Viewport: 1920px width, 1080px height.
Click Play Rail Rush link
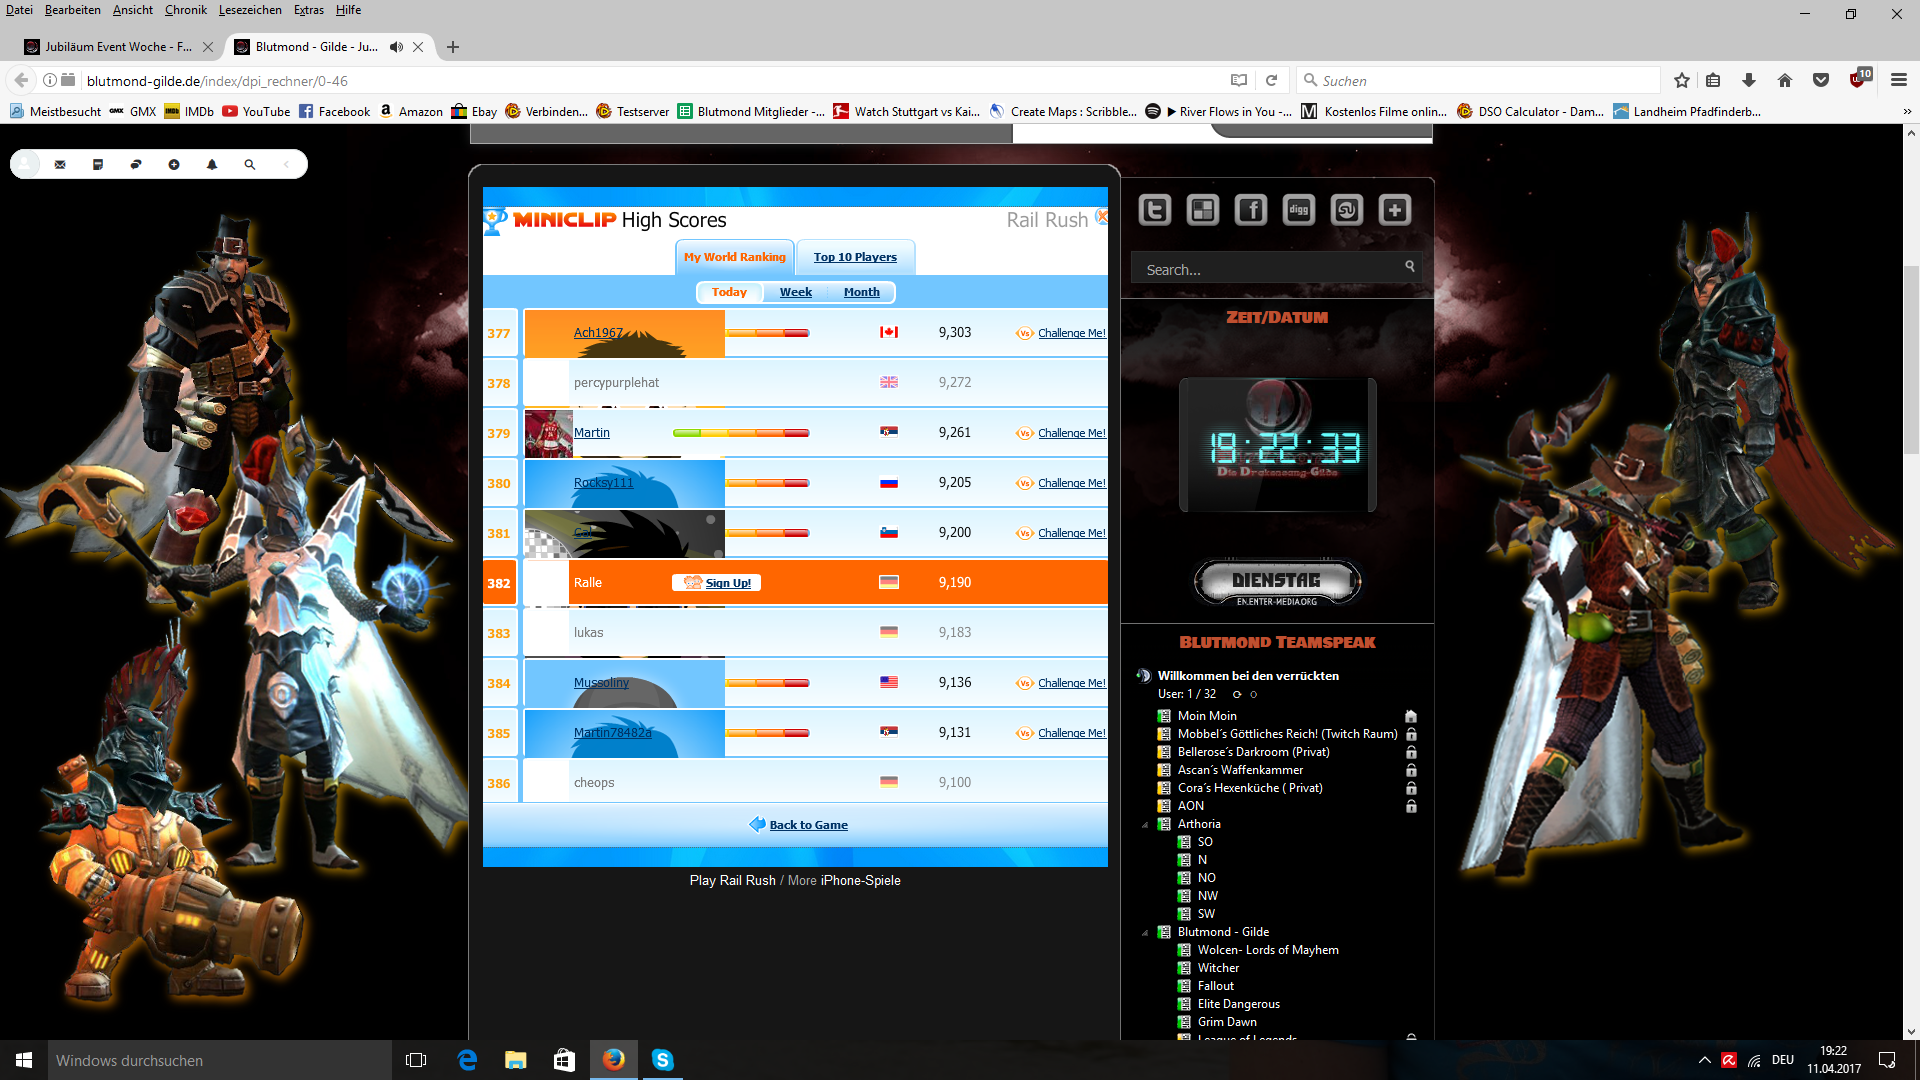point(732,881)
